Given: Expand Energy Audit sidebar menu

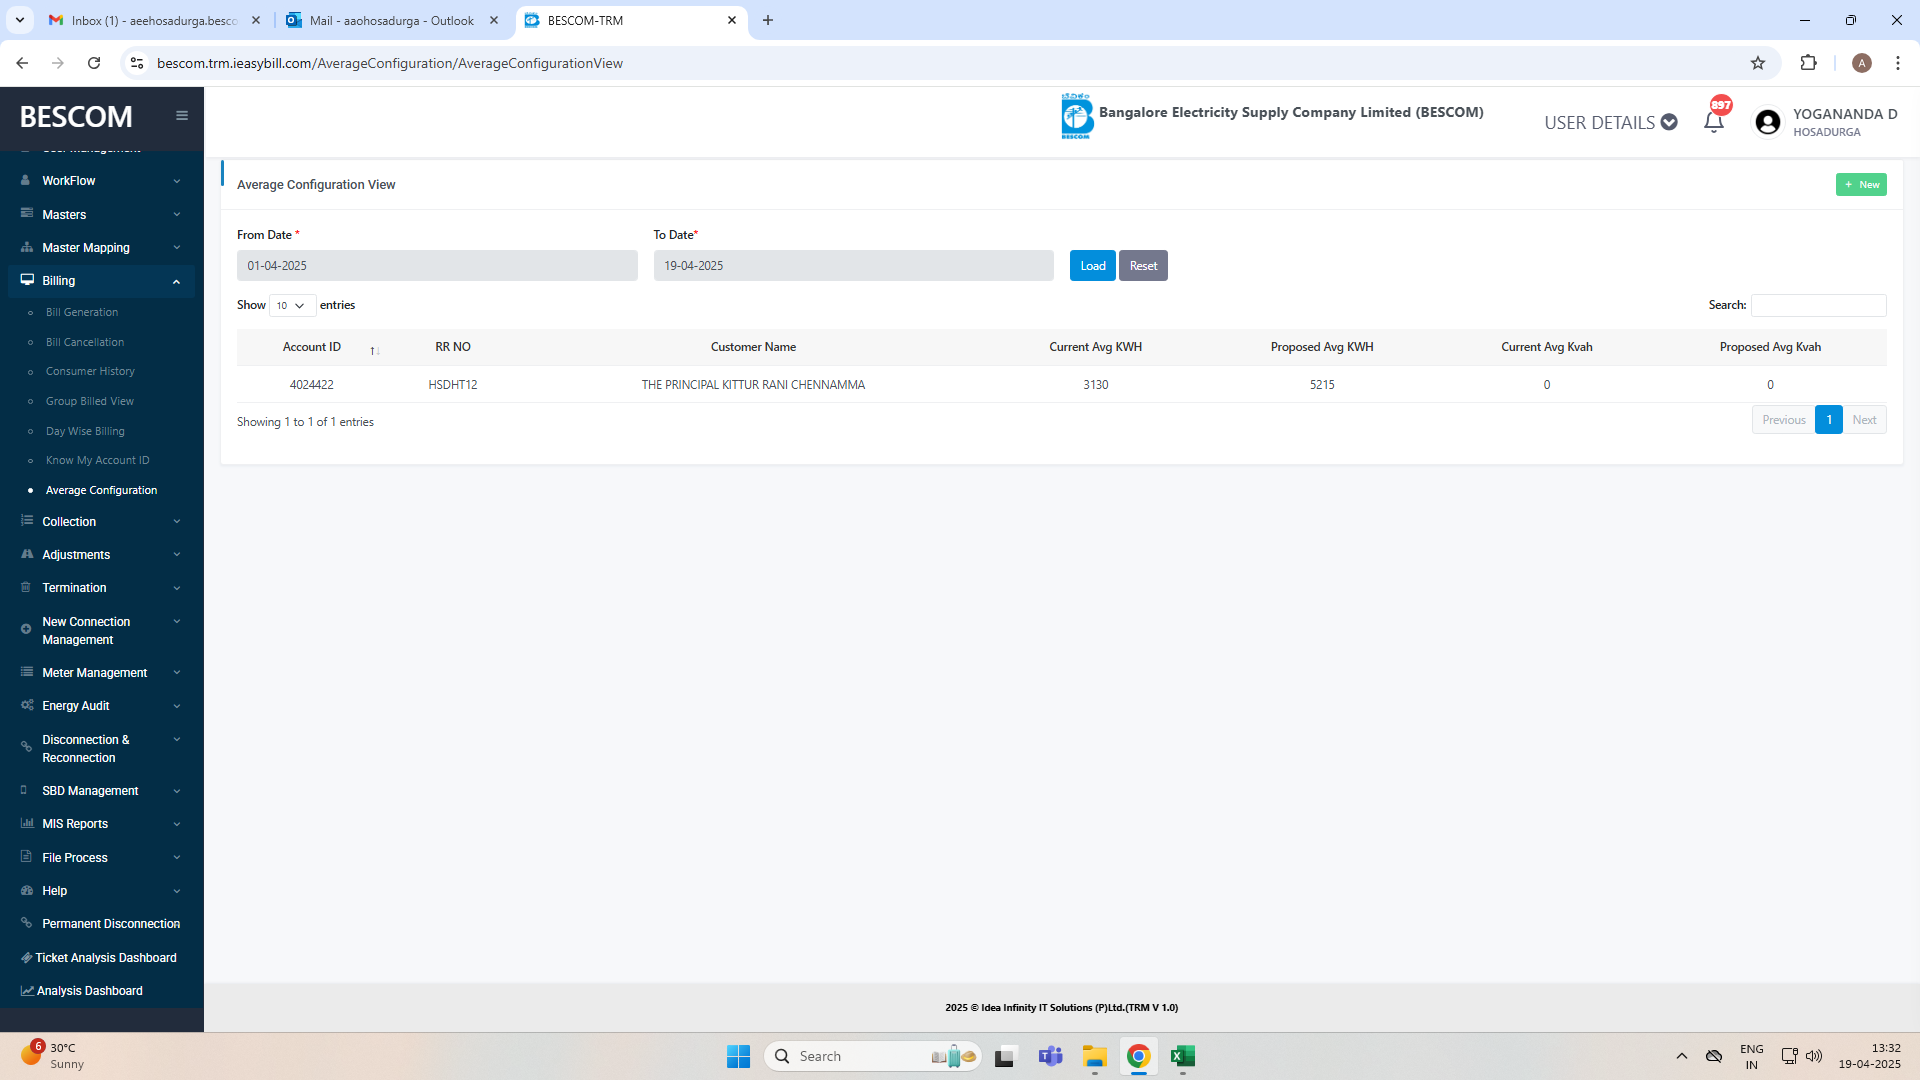Looking at the screenshot, I should 100,706.
